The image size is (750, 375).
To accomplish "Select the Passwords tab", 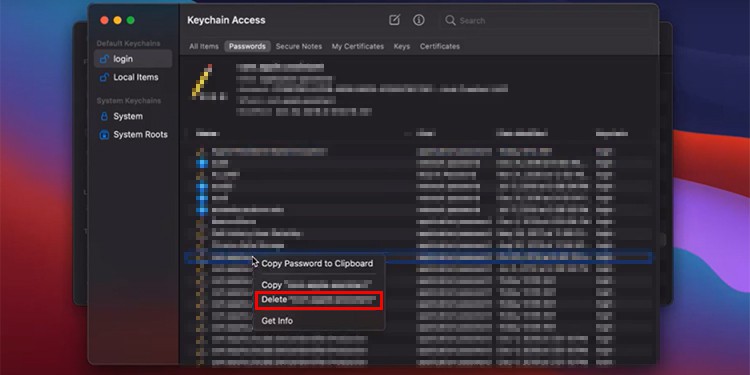I will [247, 46].
